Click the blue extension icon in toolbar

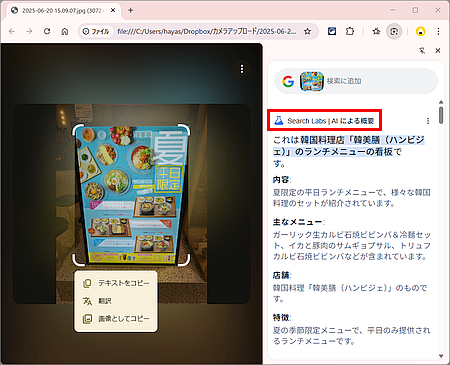pos(332,31)
